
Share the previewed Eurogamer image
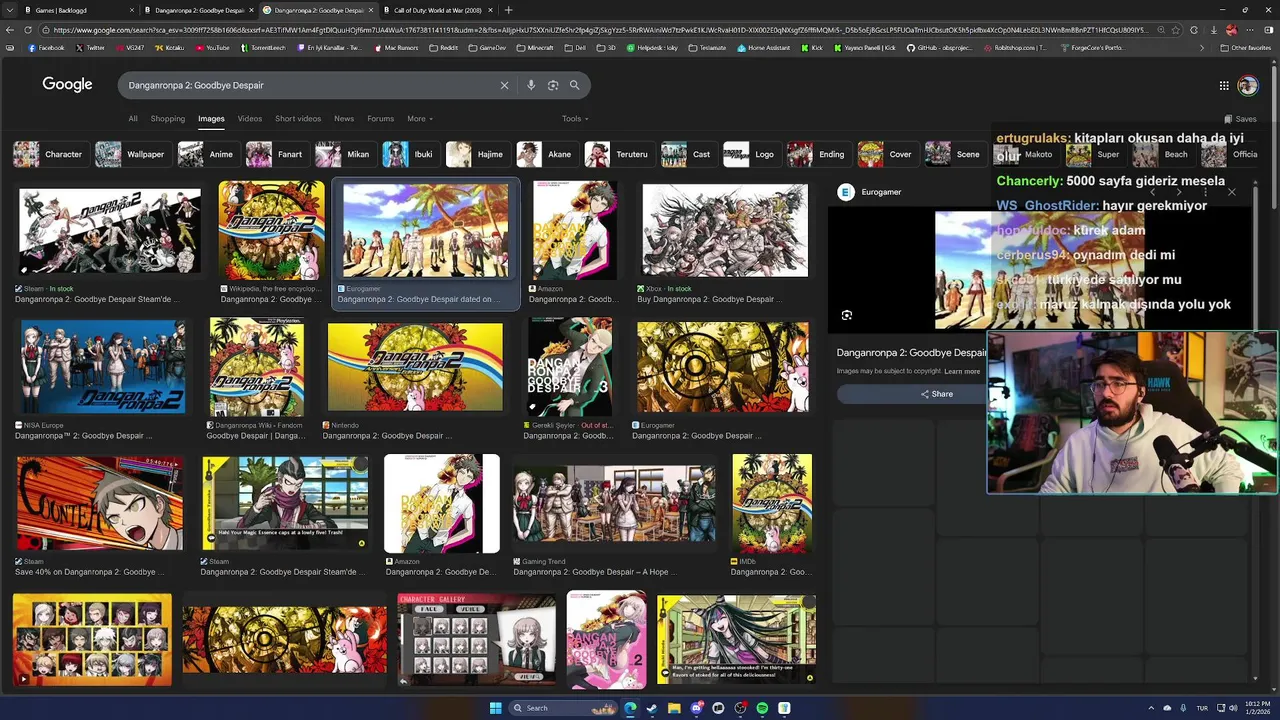(937, 394)
